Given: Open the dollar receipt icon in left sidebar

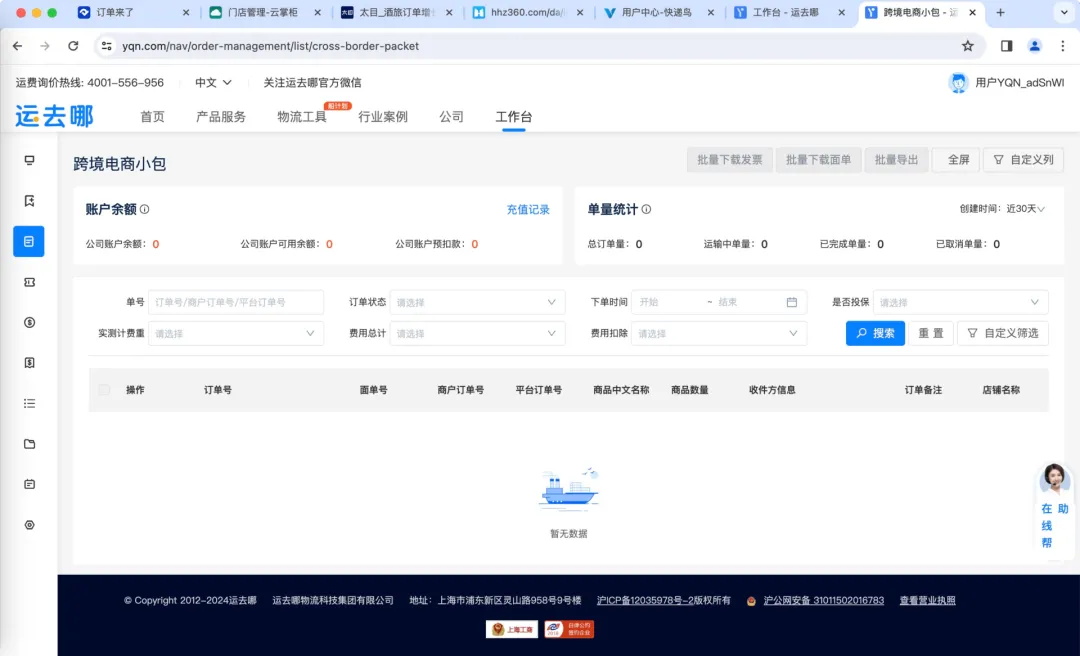Looking at the screenshot, I should [29, 362].
